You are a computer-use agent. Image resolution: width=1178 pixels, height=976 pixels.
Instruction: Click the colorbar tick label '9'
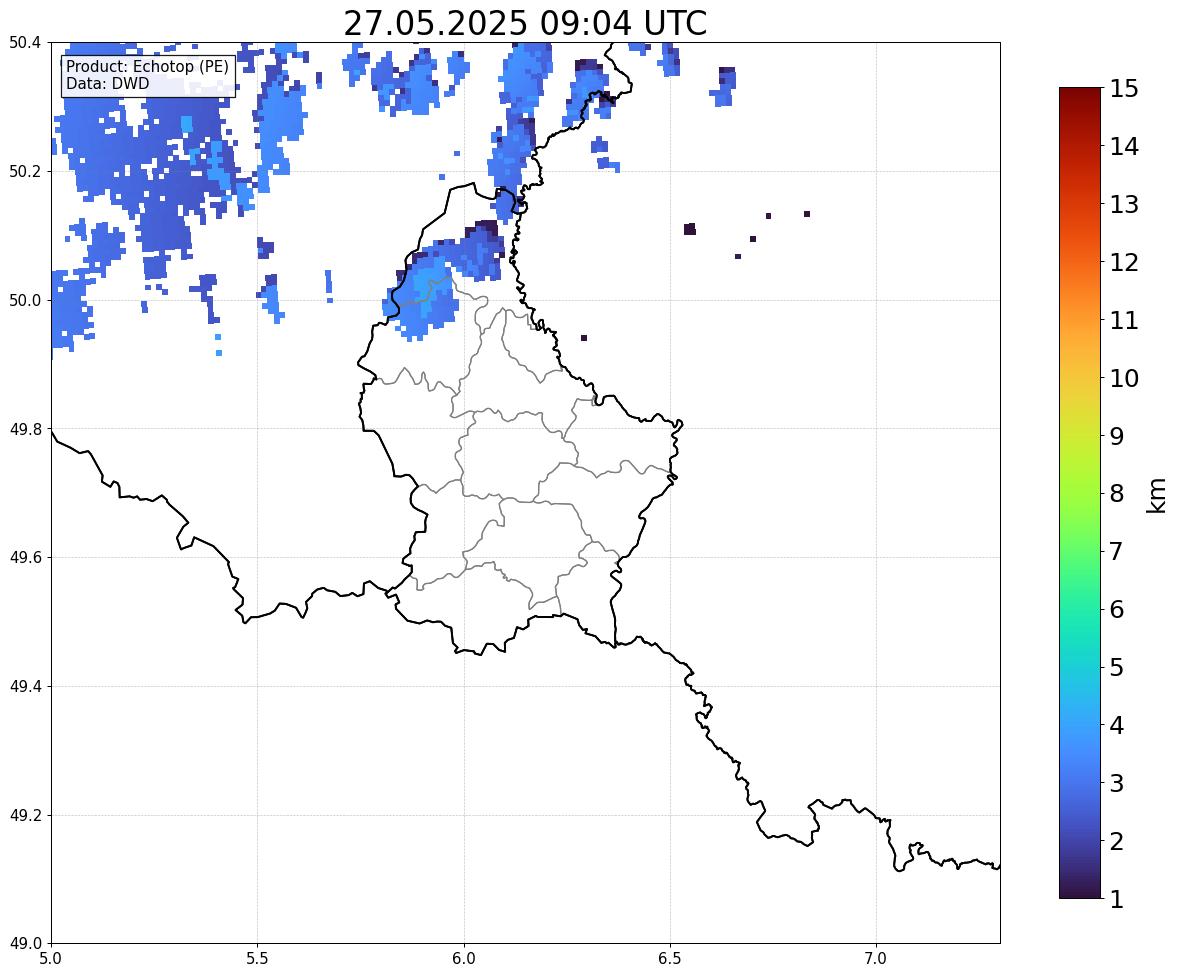click(1116, 436)
